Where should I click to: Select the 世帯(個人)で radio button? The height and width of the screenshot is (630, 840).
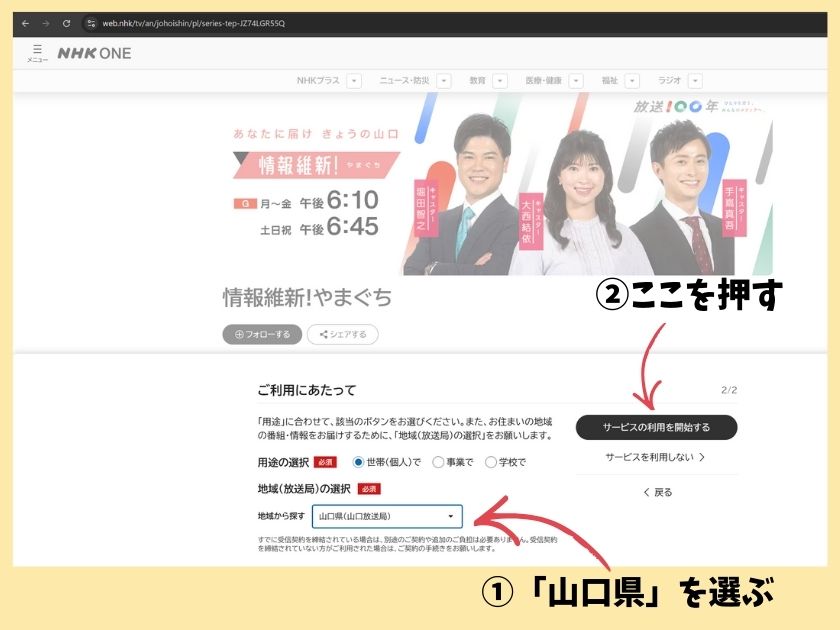coord(358,462)
